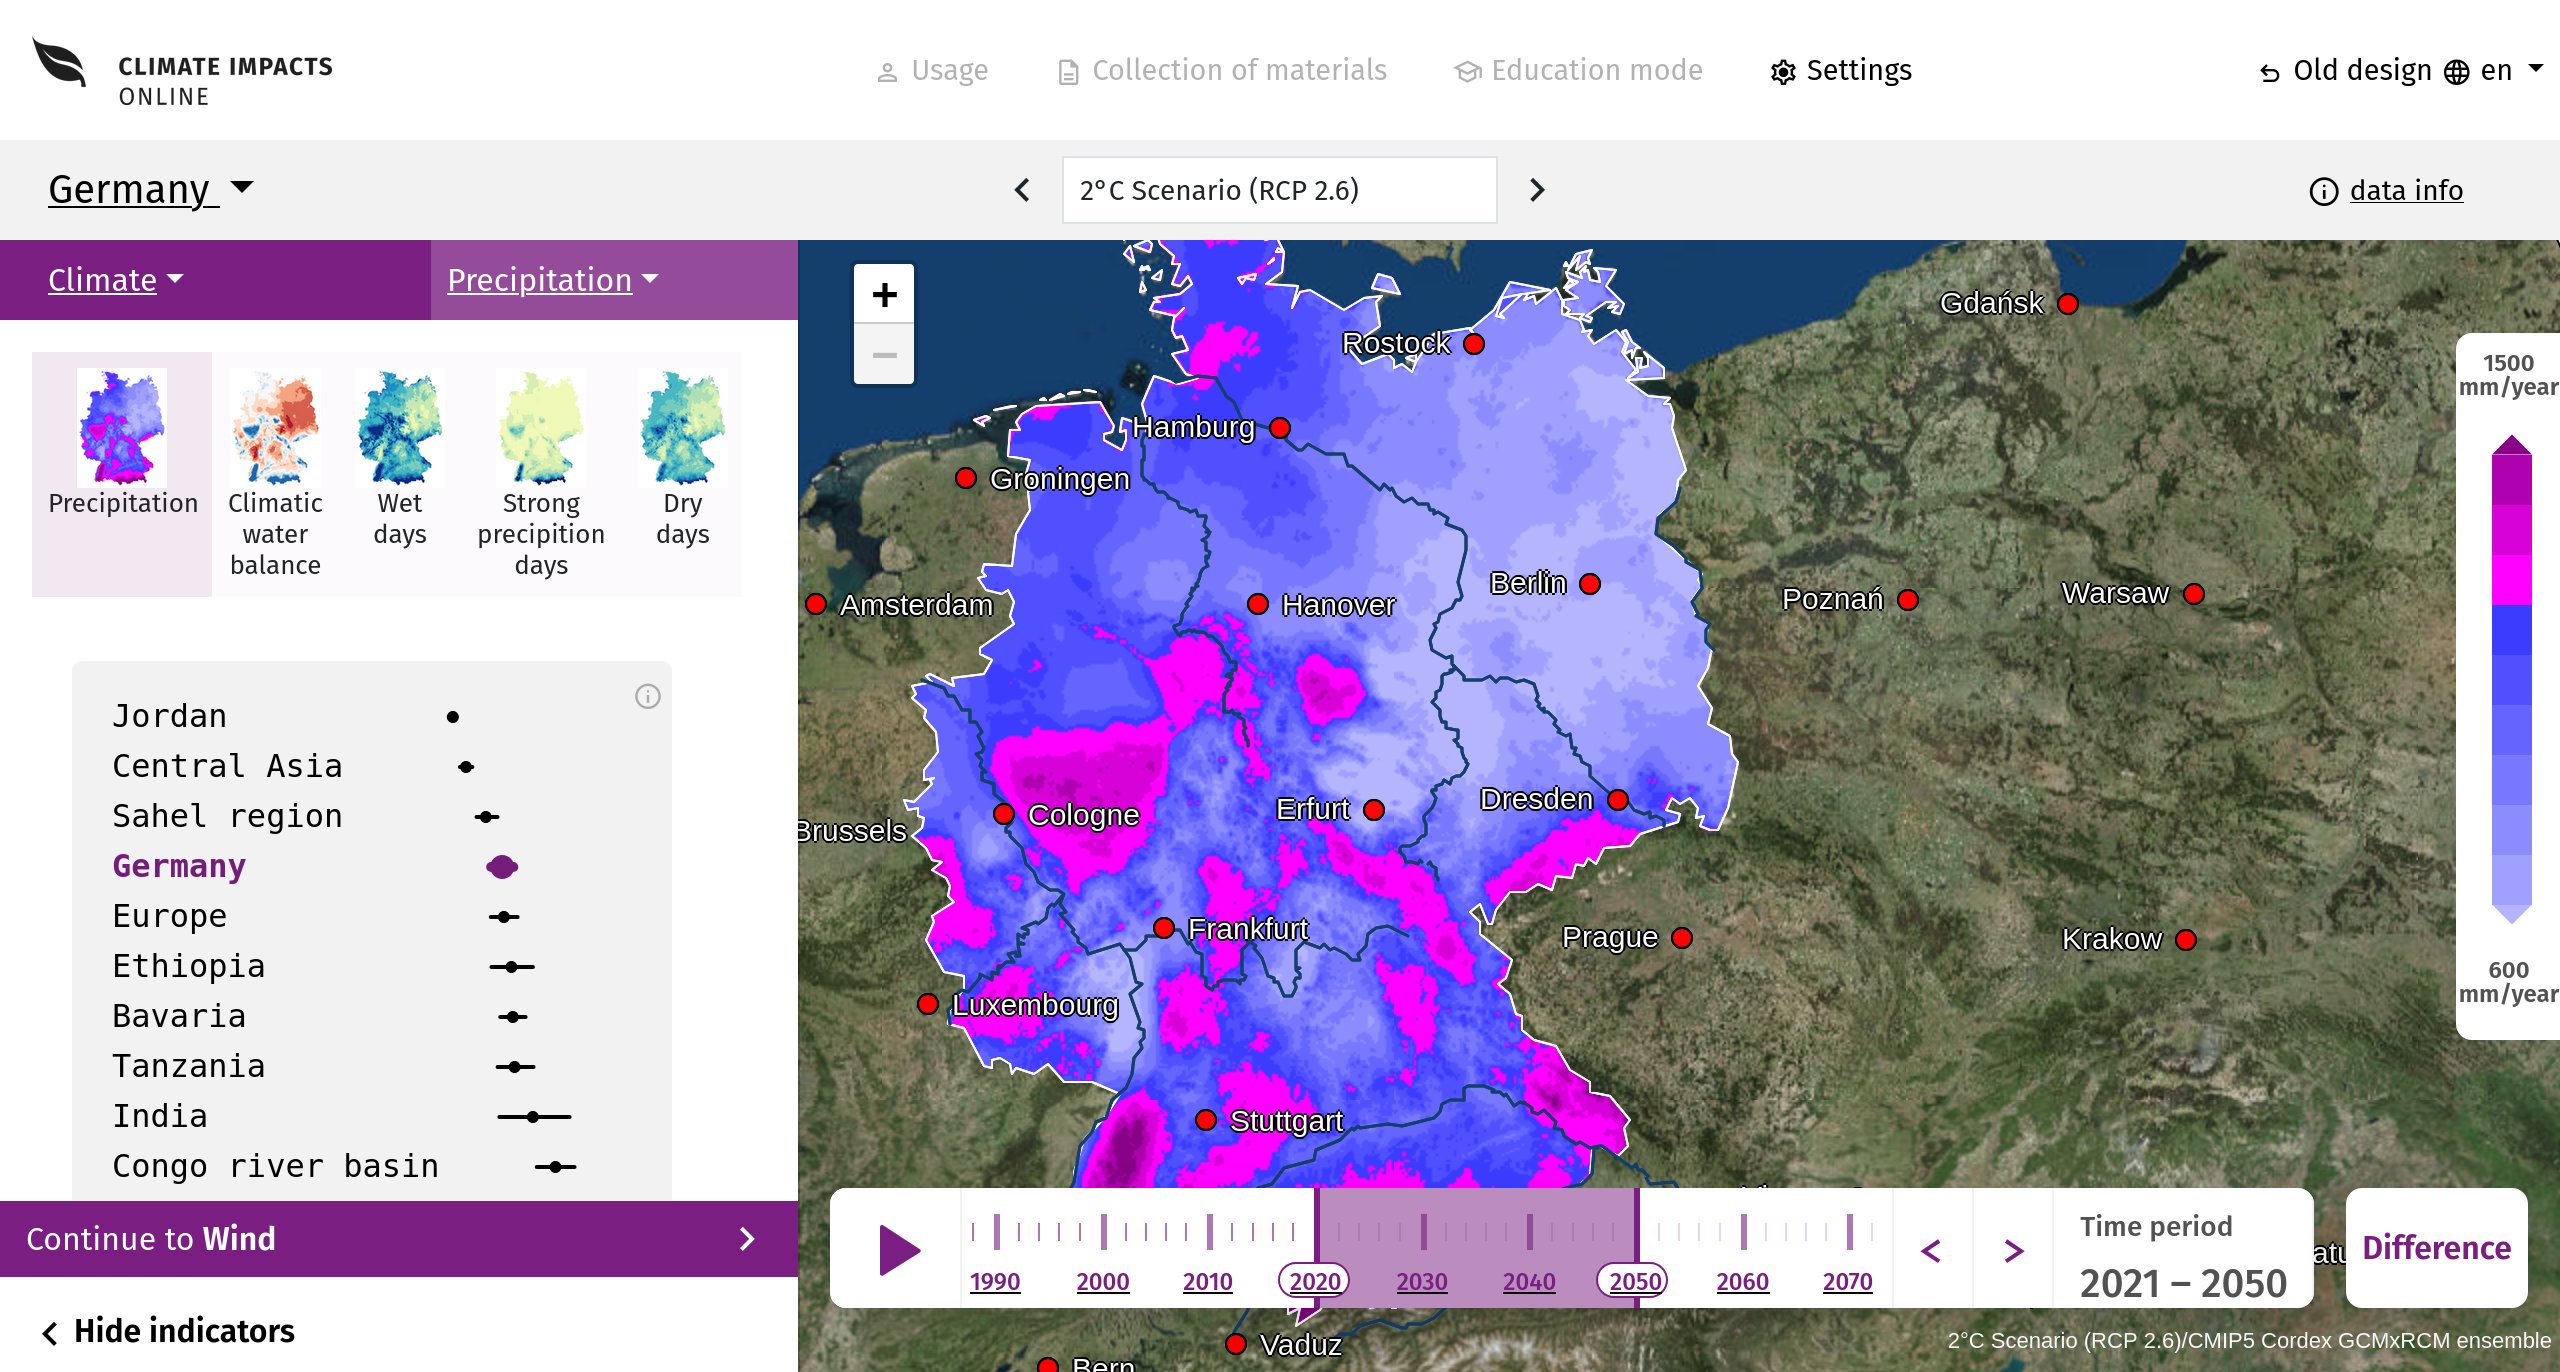
Task: Click the Berlin city marker on the map
Action: pyautogui.click(x=1590, y=583)
